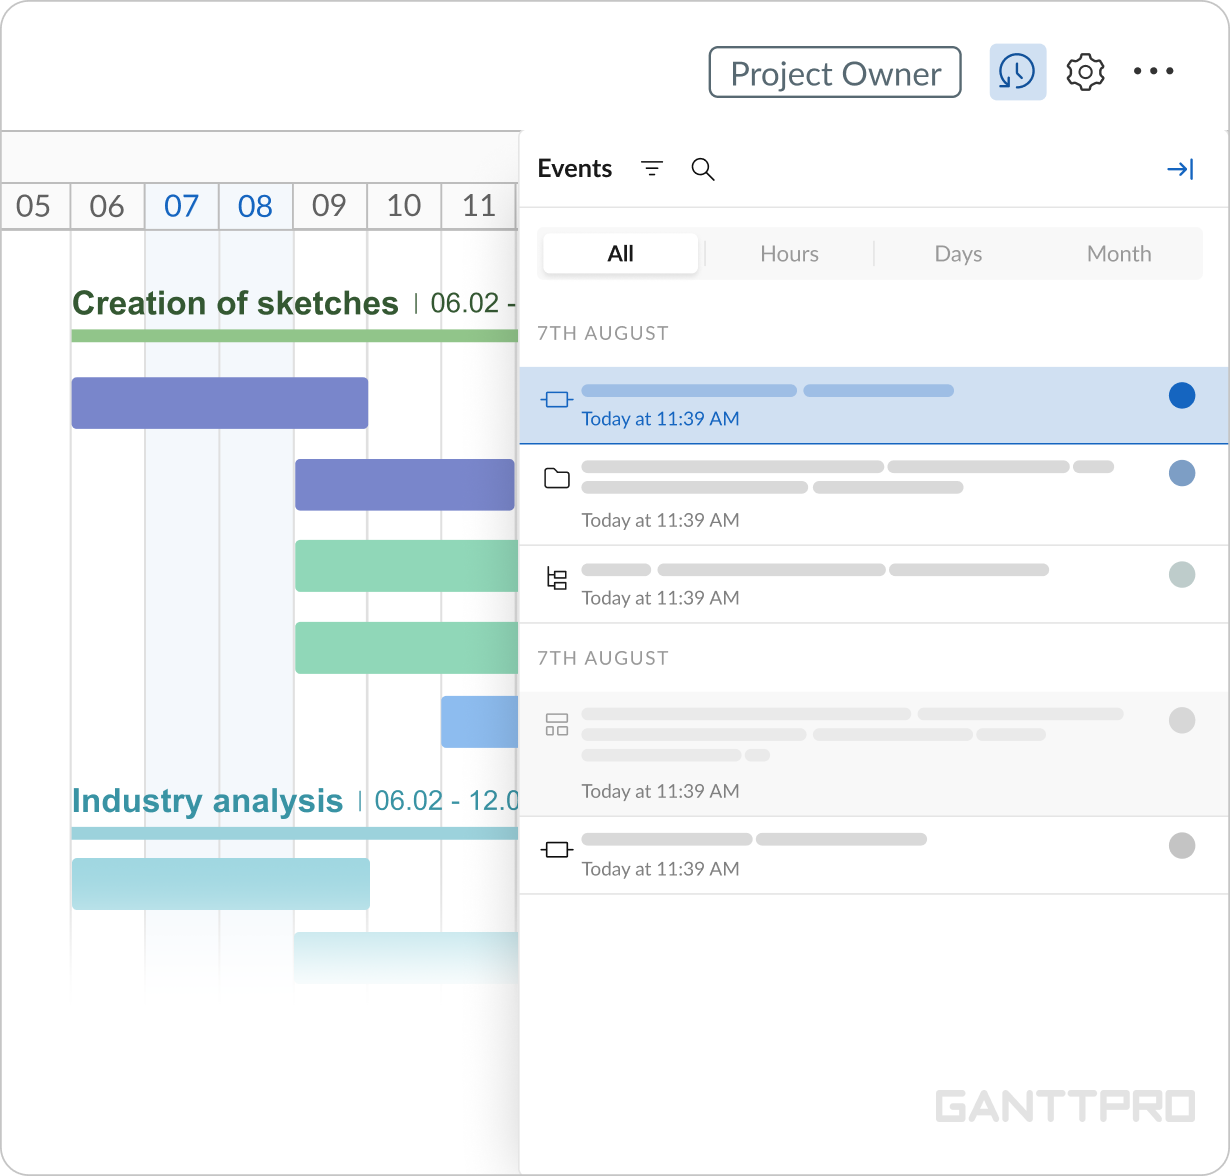Click the Creation of sketches group title
Screen dimensions: 1230x1176
pos(235,303)
